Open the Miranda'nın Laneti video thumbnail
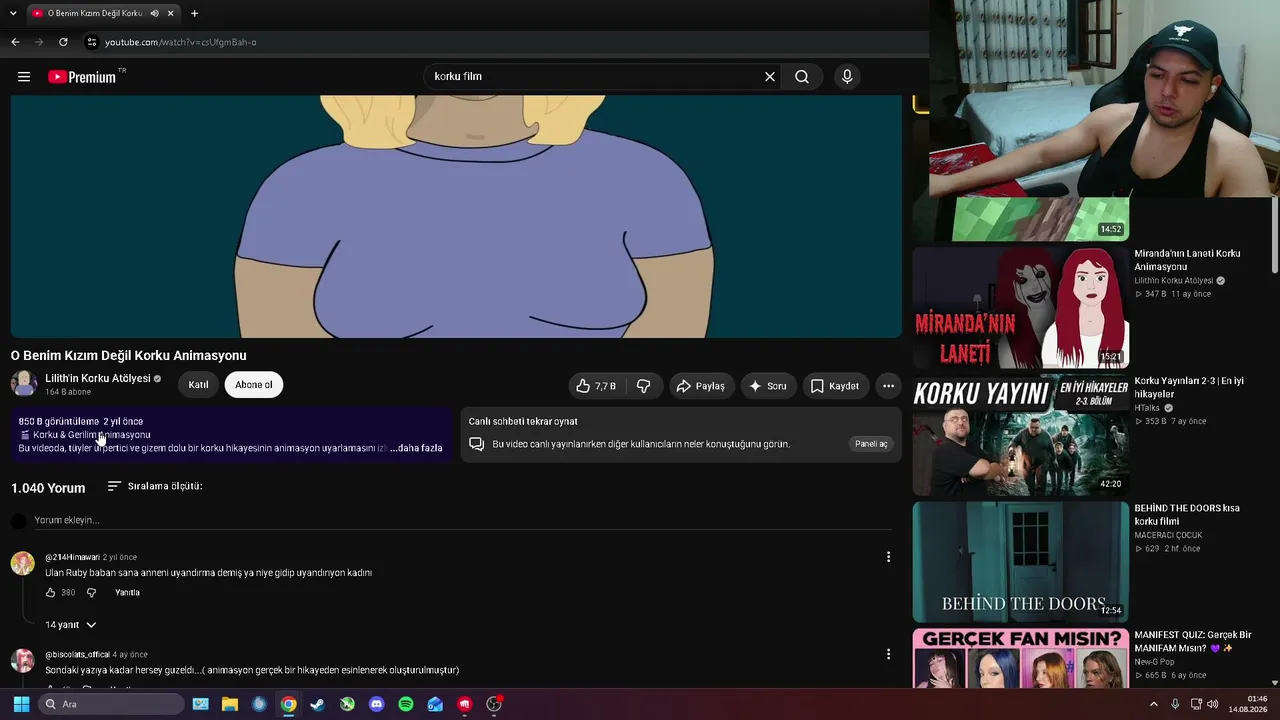 [x=1020, y=308]
